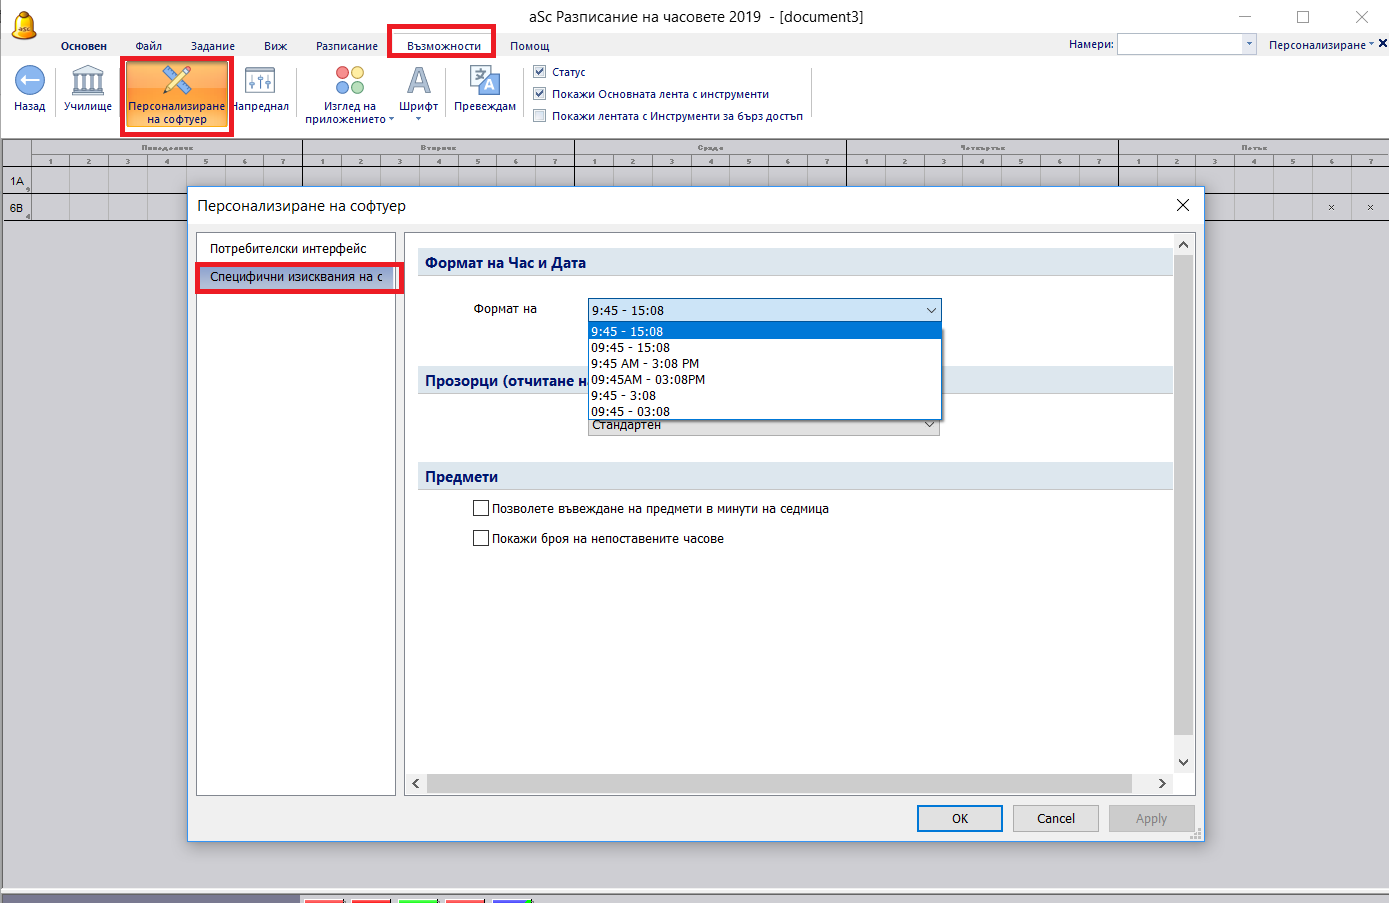1389x903 pixels.
Task: Uncheck Покажи Основната лента с инструменти
Action: coord(540,94)
